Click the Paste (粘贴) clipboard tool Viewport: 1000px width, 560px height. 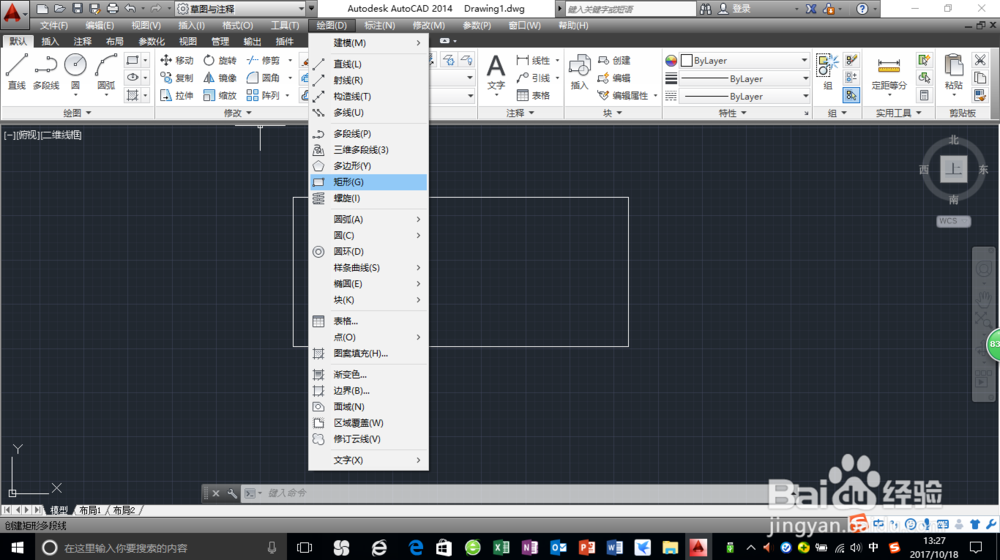coord(953,72)
